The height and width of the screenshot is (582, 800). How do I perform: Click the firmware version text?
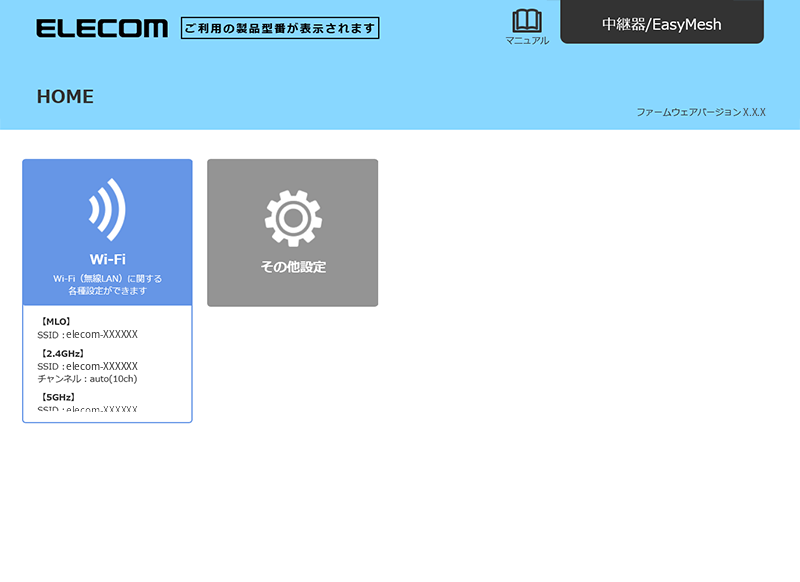point(701,112)
